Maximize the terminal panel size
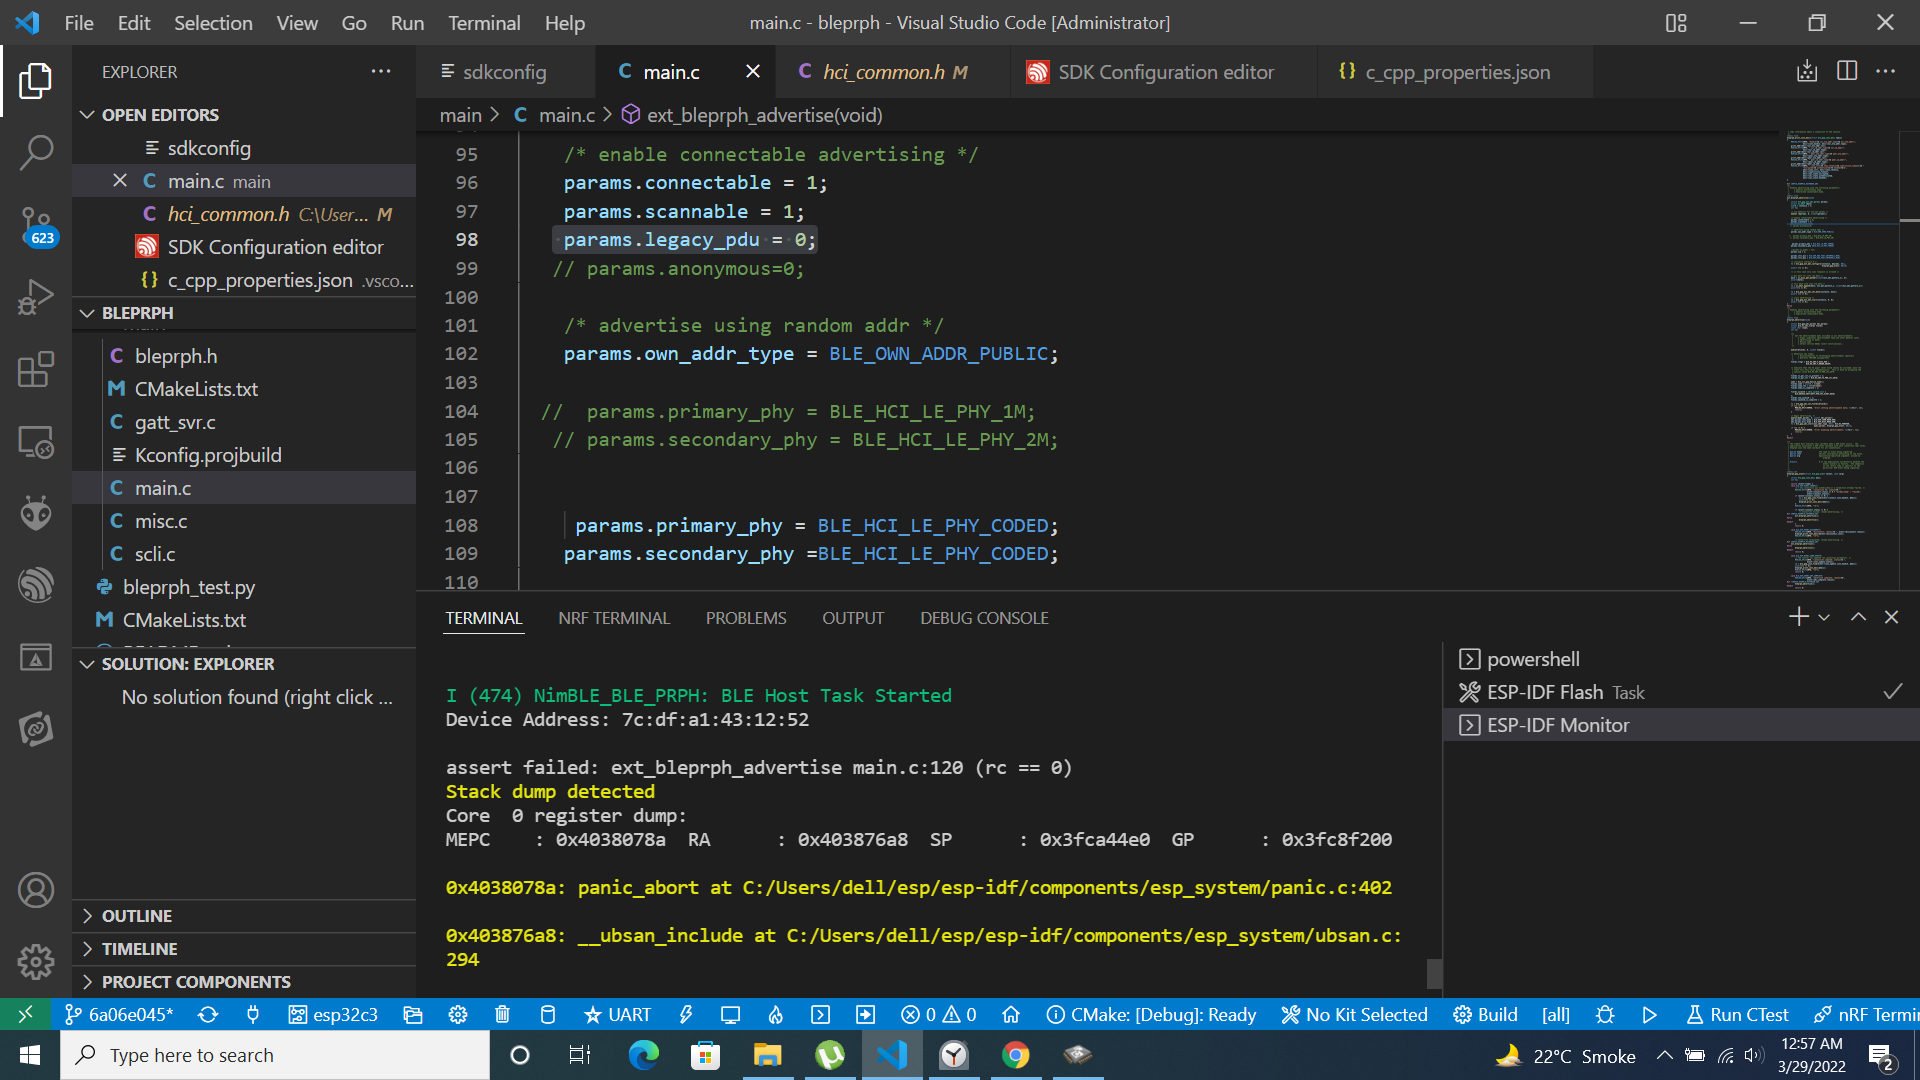1920x1080 pixels. (x=1858, y=617)
